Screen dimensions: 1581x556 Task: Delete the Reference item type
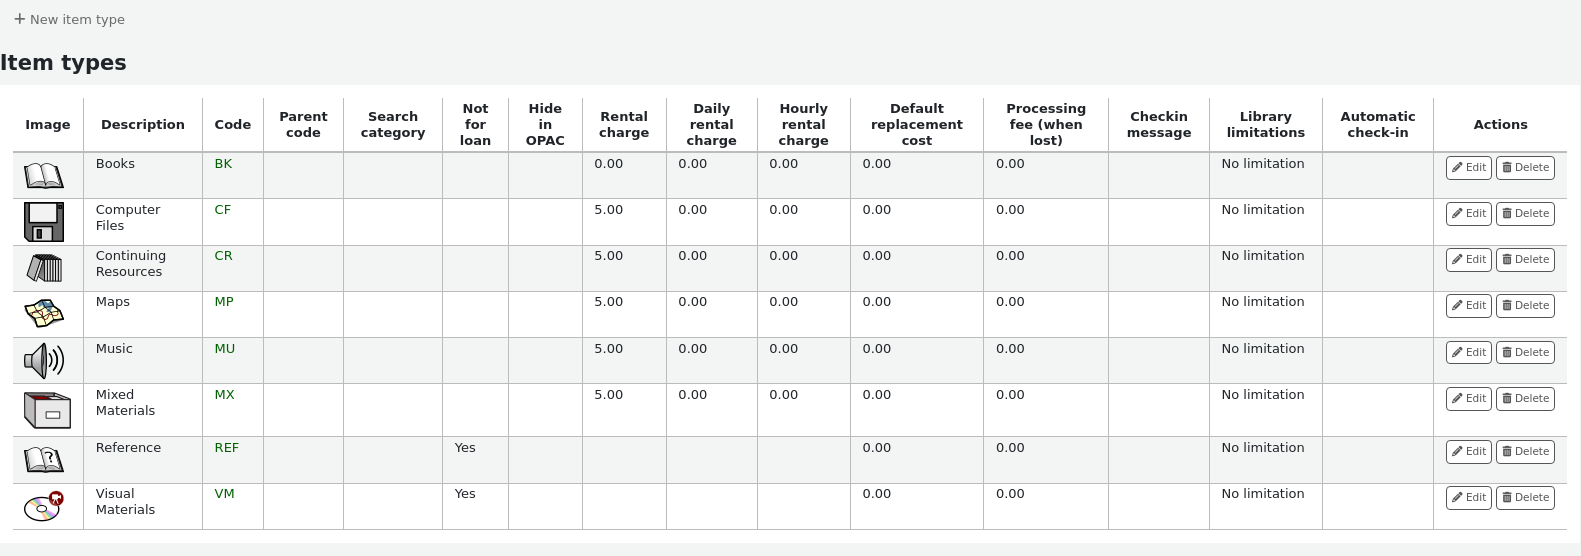click(x=1525, y=452)
